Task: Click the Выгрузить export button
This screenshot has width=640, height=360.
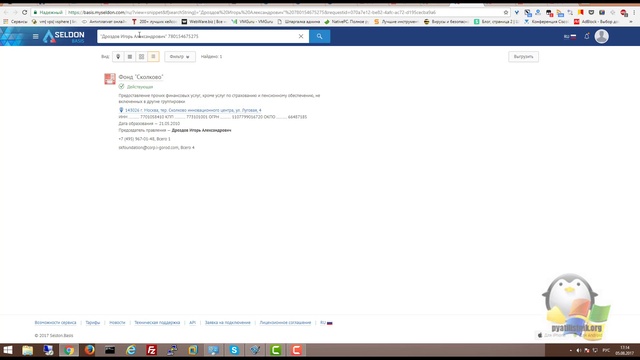Action: pyautogui.click(x=523, y=57)
